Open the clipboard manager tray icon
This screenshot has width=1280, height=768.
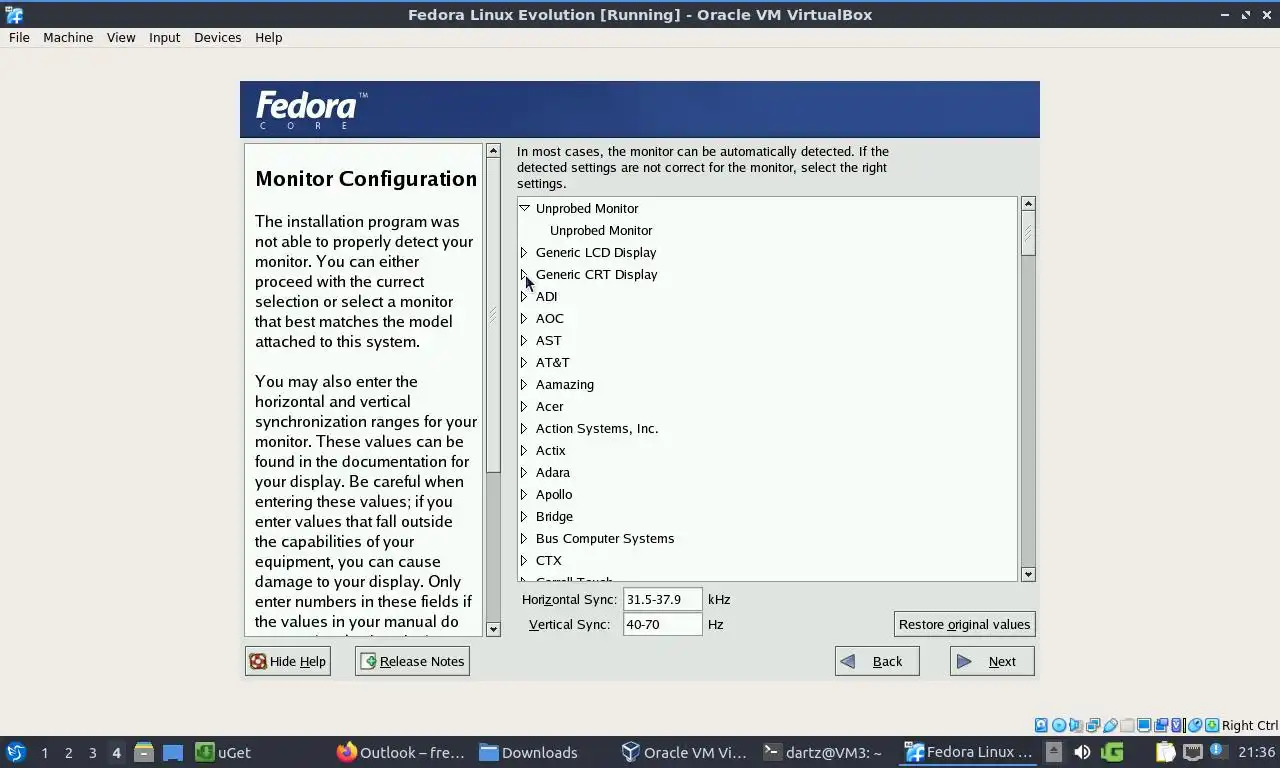(x=1166, y=752)
